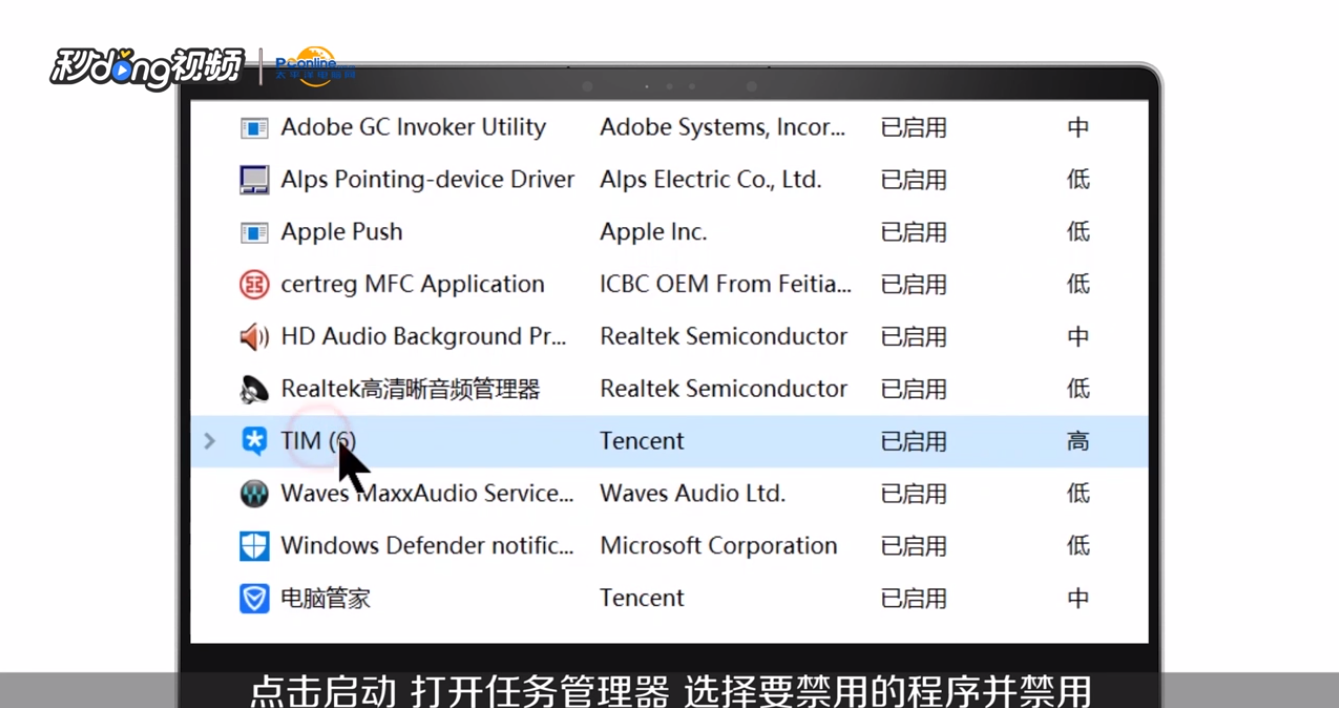Click publisher Adobe Systems, Incor...
This screenshot has height=708, width=1339.
pyautogui.click(x=723, y=128)
